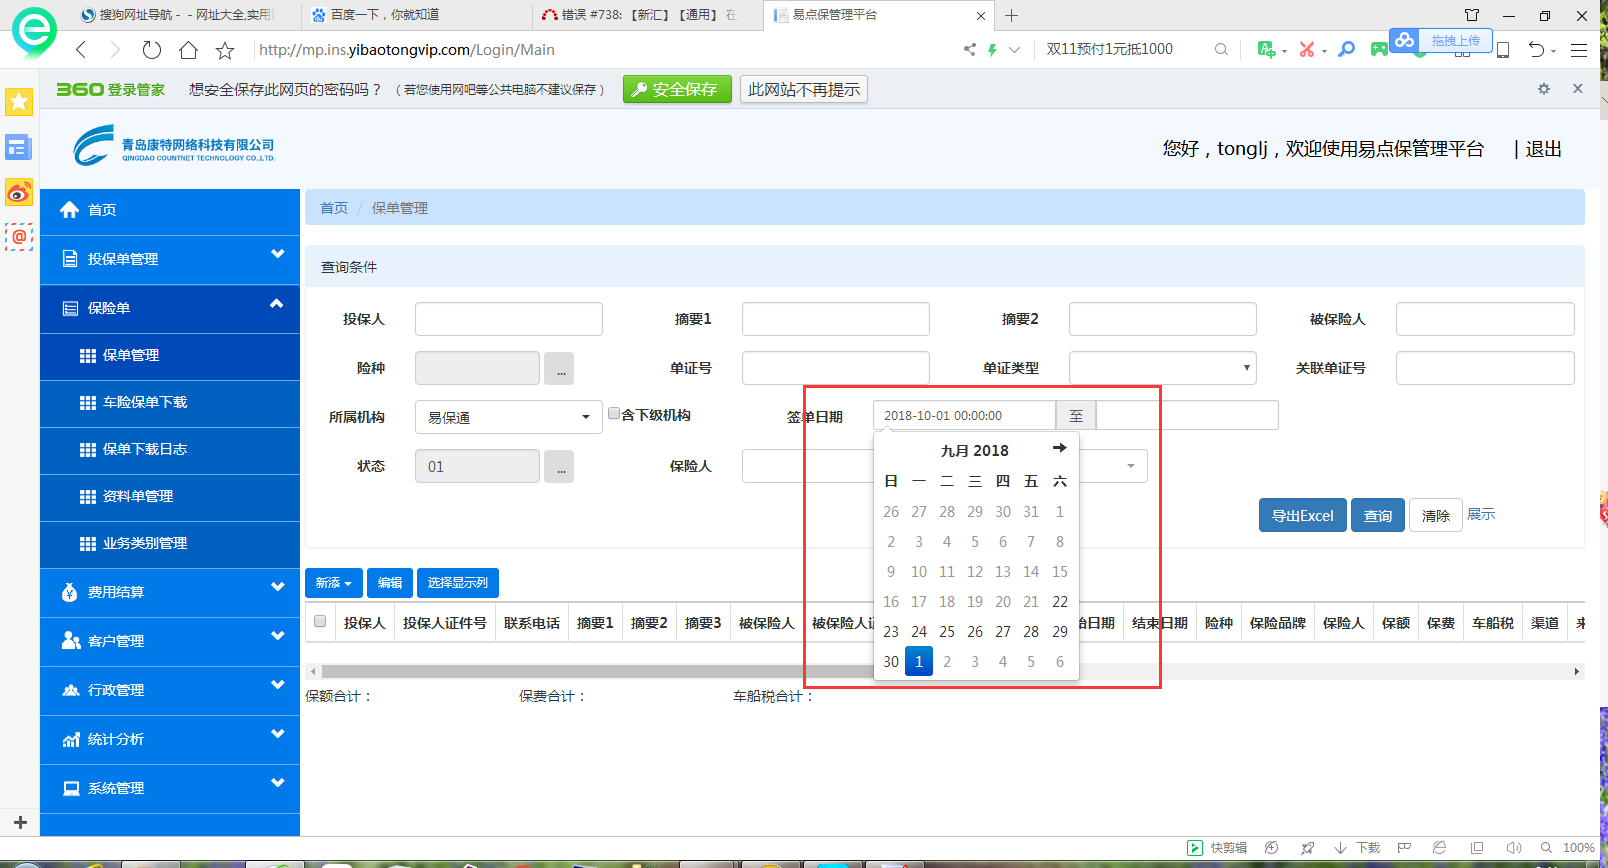Open the Weibo sidebar icon
Viewport: 1608px width, 868px height.
click(x=19, y=192)
